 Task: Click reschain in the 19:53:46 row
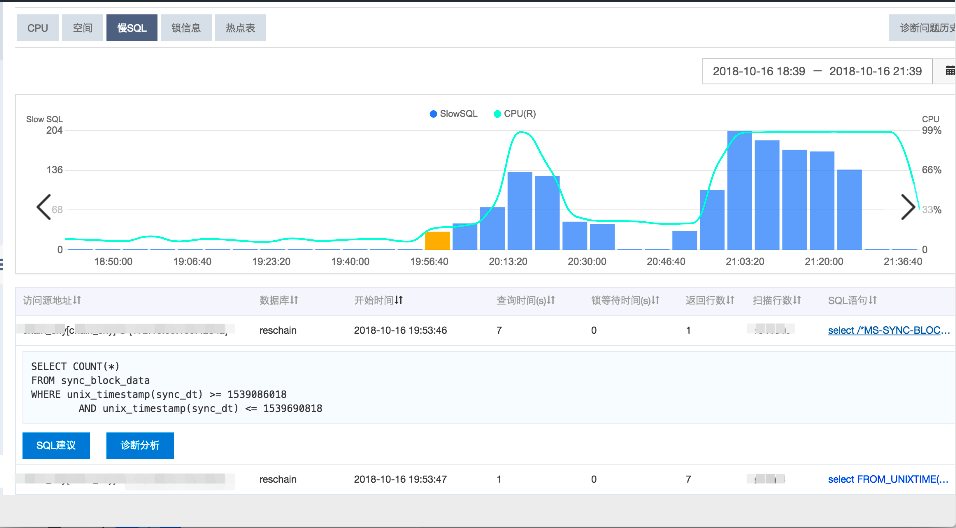[x=278, y=330]
